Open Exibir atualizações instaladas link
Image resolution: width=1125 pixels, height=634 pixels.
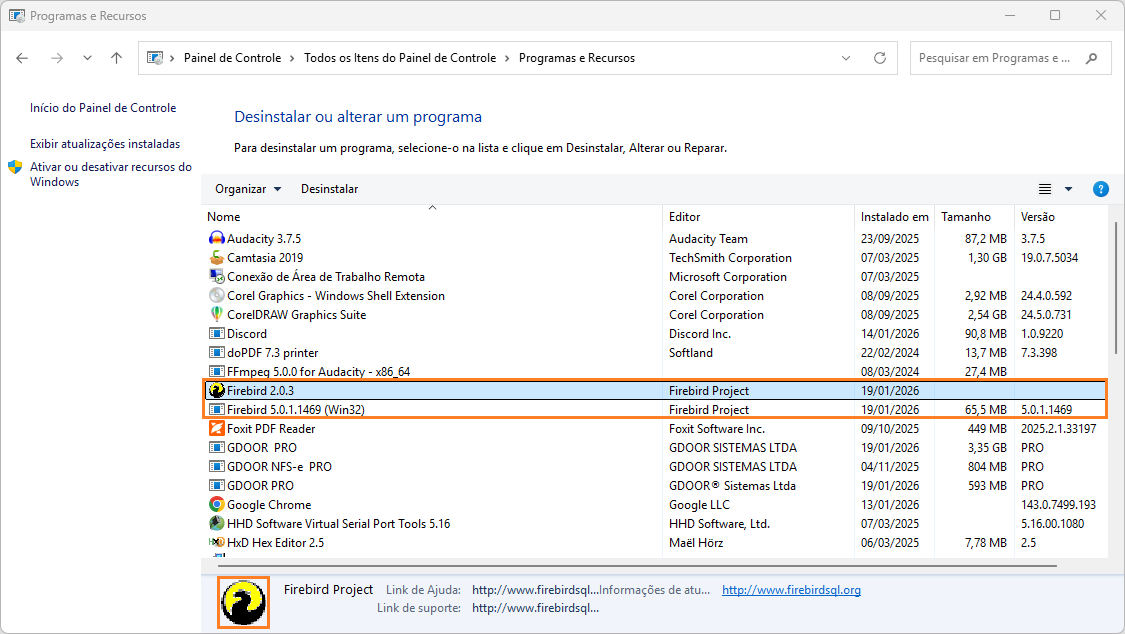pyautogui.click(x=105, y=144)
